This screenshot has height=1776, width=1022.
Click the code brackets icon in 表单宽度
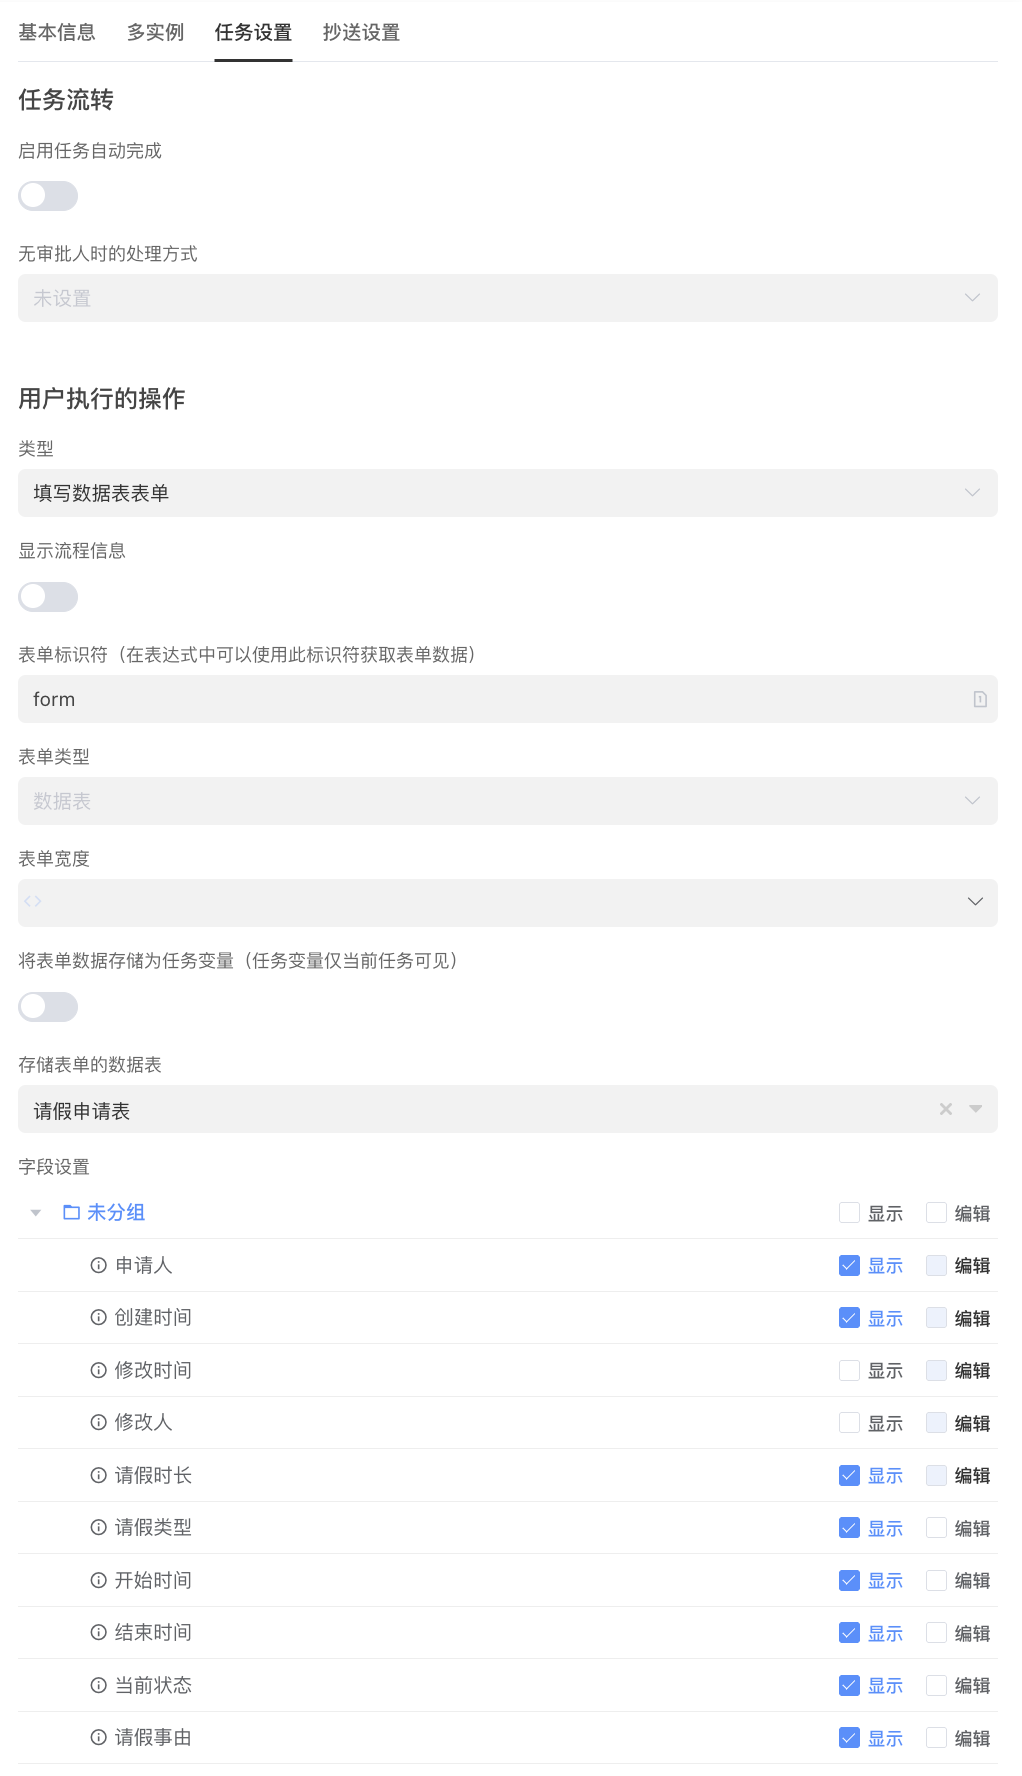click(33, 901)
